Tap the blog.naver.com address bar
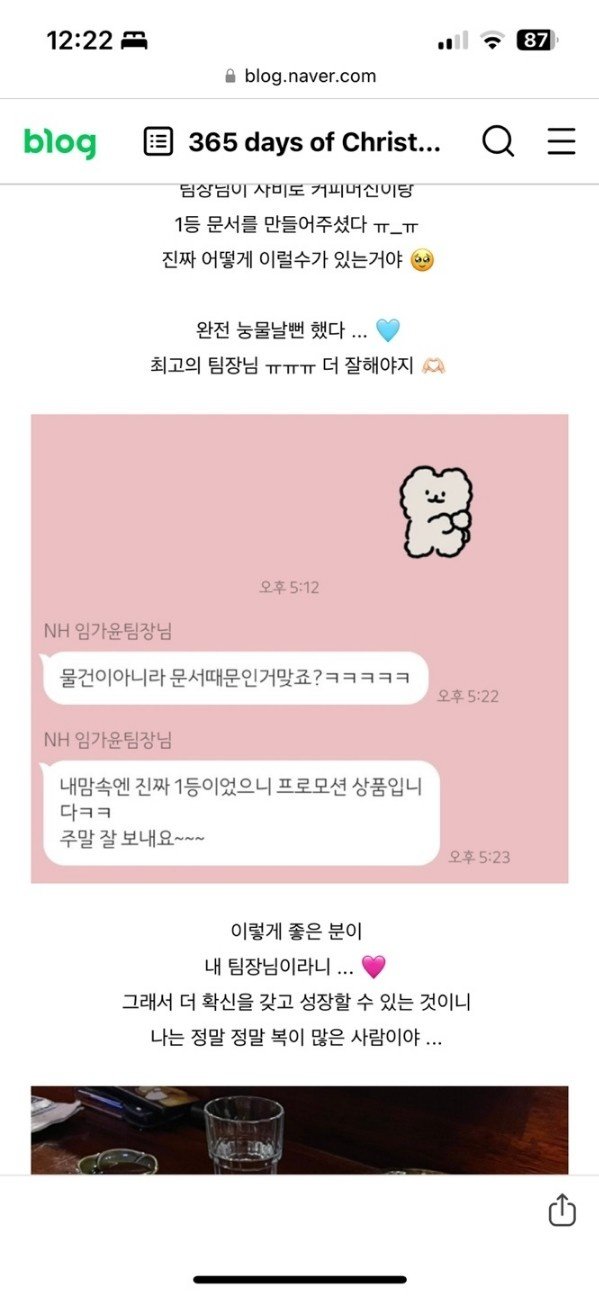599x1296 pixels. click(x=300, y=76)
